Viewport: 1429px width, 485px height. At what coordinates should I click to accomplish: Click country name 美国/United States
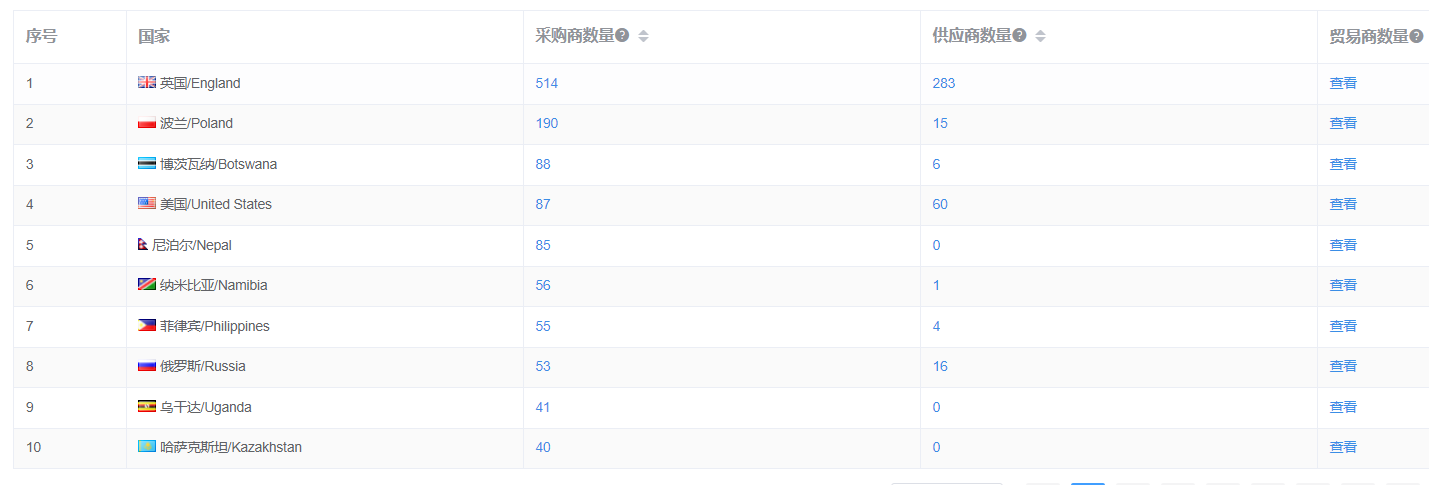point(216,204)
